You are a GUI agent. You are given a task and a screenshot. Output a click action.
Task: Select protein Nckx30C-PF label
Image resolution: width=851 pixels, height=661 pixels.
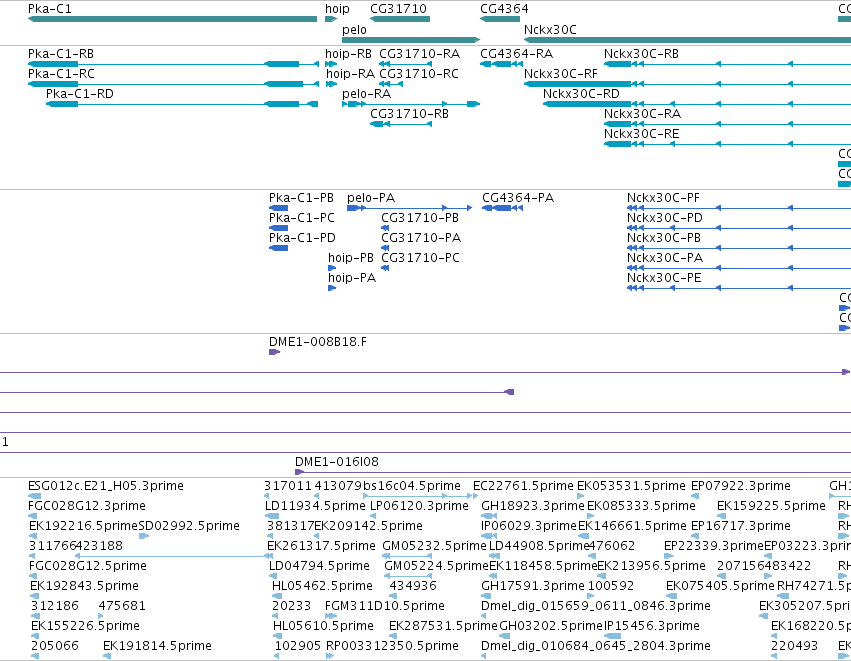663,198
